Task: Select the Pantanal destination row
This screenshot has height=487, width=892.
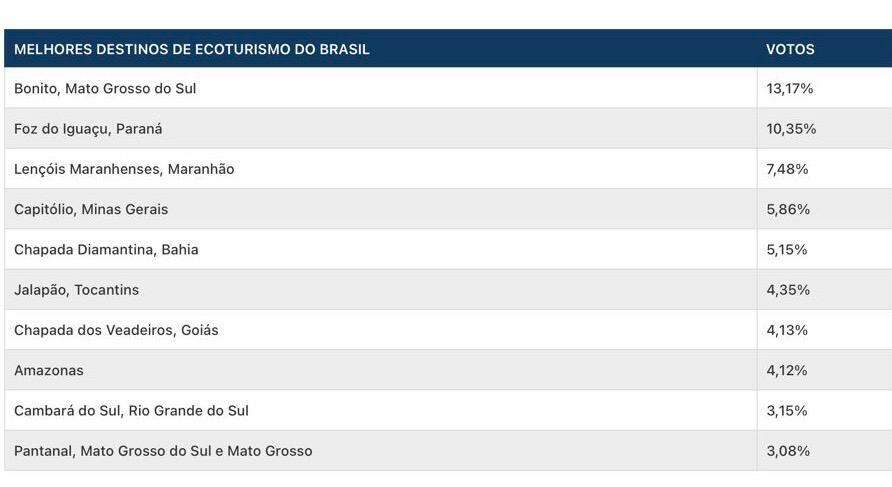Action: click(x=163, y=451)
